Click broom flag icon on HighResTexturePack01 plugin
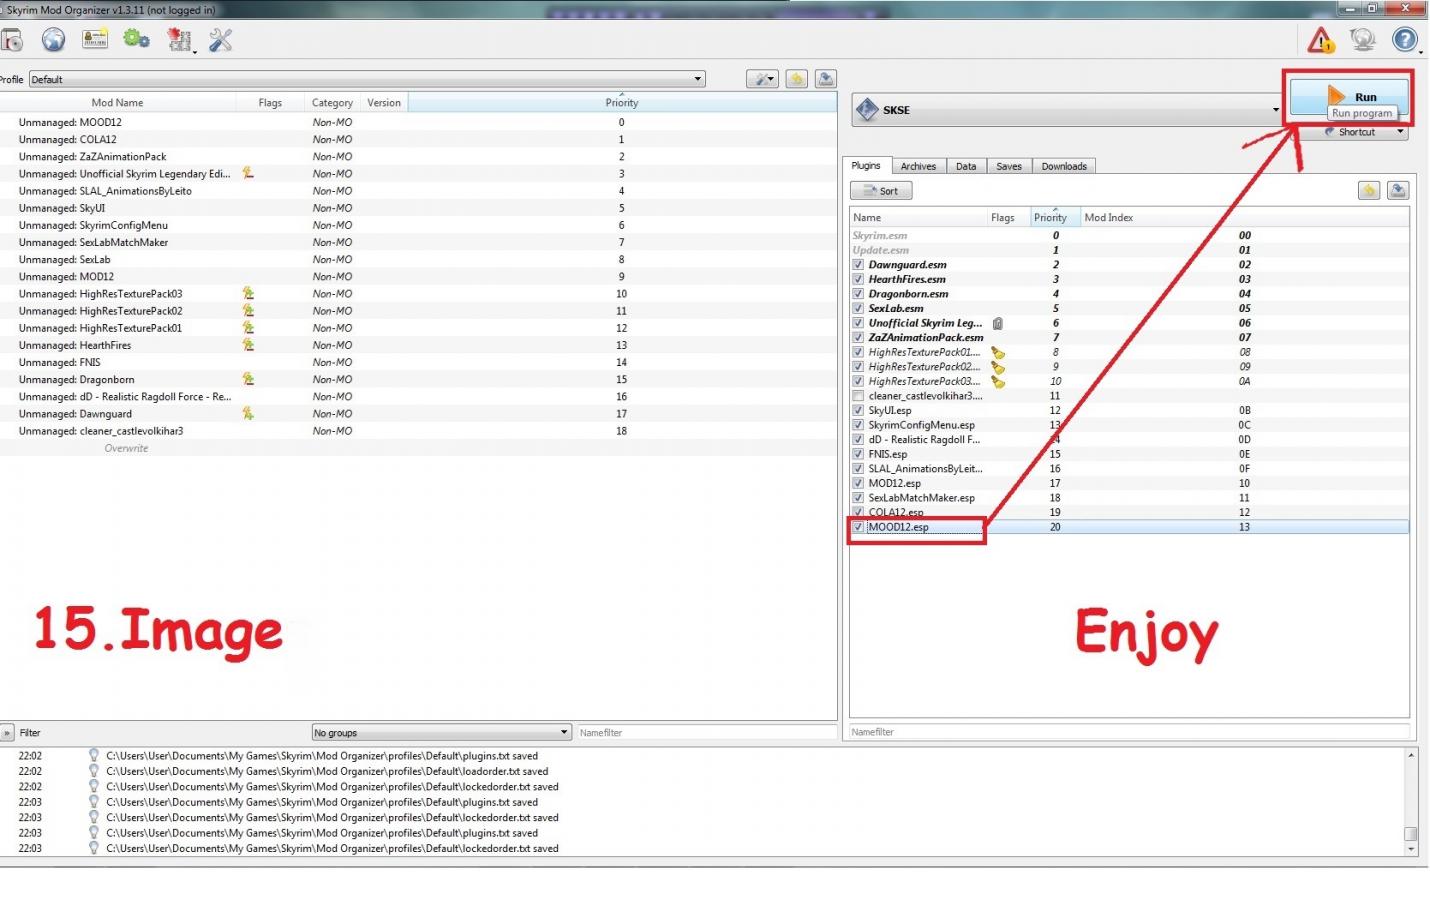1430x900 pixels. pos(998,352)
